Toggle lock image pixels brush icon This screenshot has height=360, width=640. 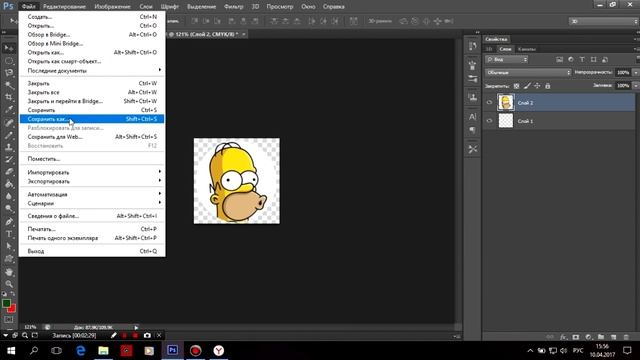point(527,86)
